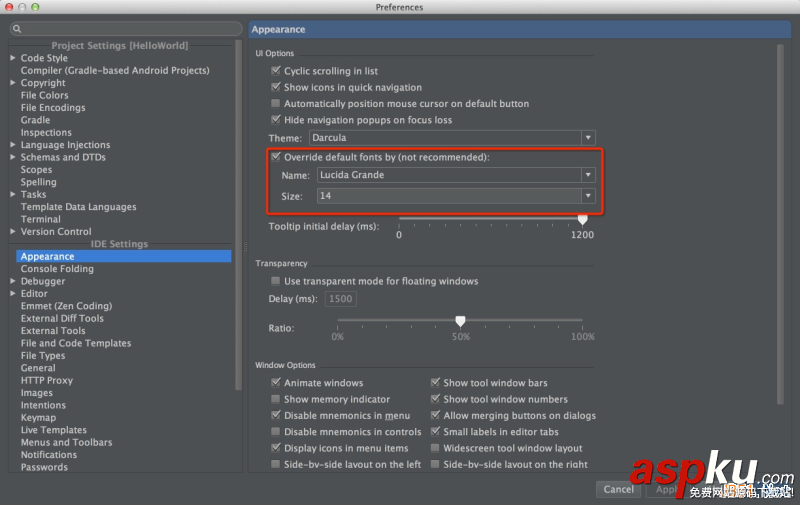
Task: Open Terminal settings
Action: click(40, 219)
